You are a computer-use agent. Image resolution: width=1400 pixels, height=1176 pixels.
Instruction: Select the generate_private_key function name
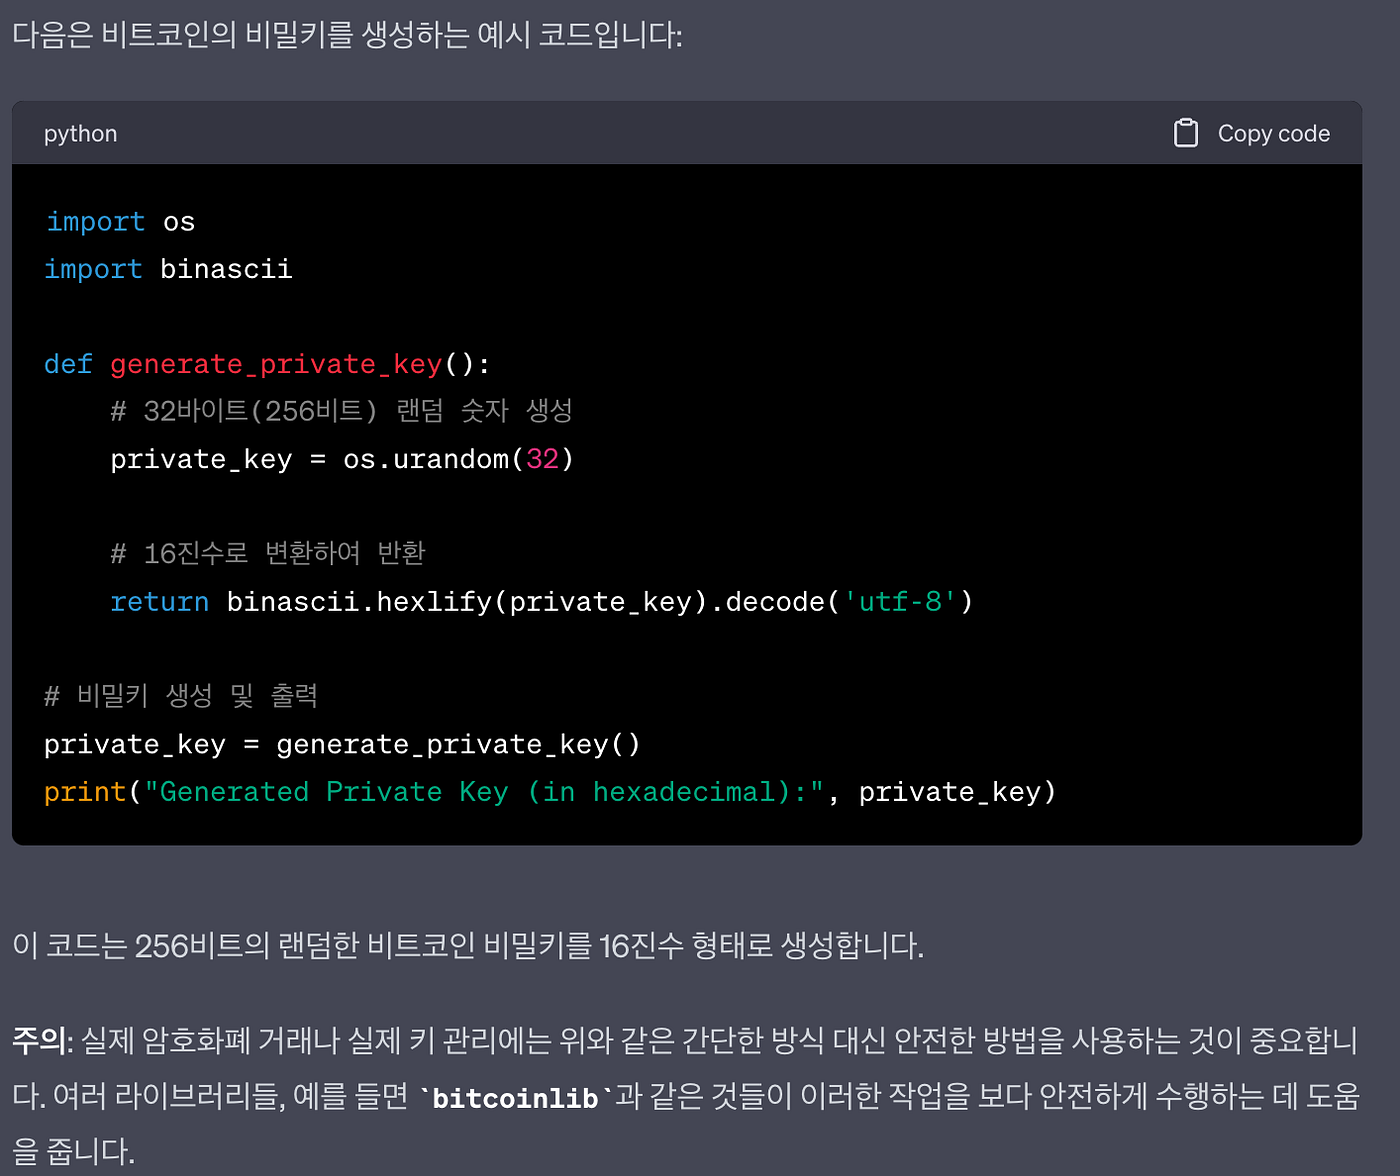pyautogui.click(x=277, y=364)
